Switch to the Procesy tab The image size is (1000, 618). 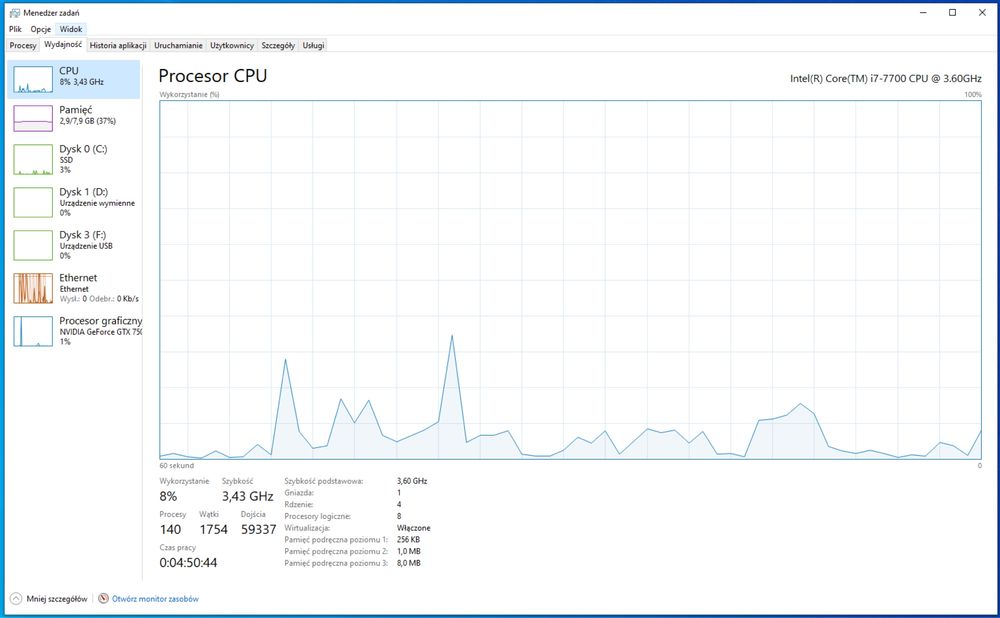pyautogui.click(x=23, y=45)
